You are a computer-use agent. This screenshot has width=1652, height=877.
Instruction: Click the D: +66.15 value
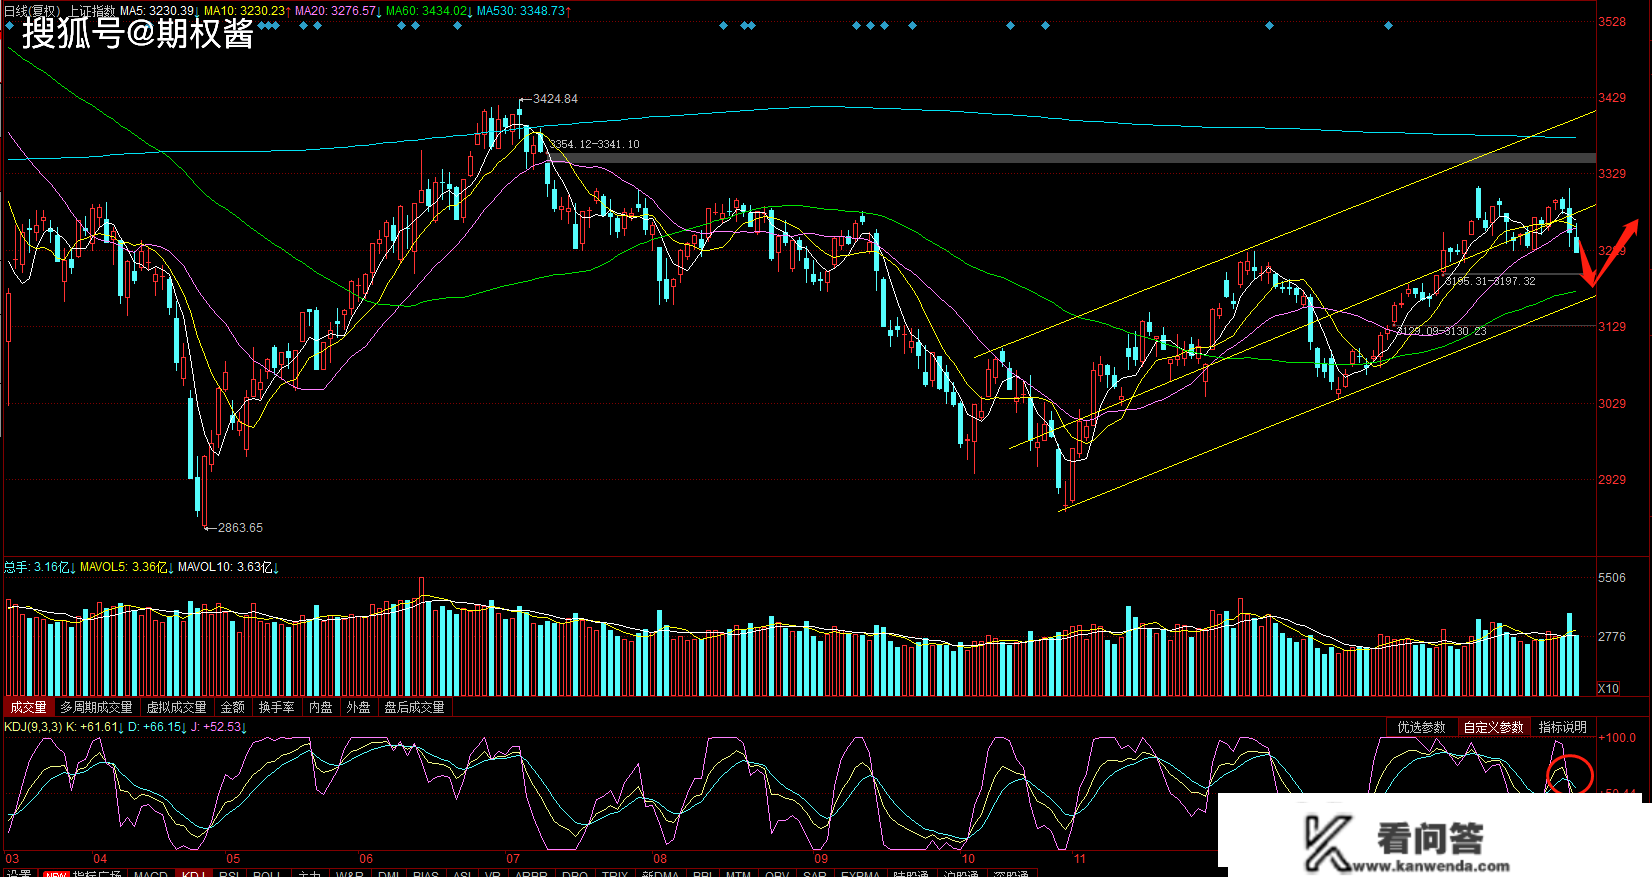coord(156,727)
